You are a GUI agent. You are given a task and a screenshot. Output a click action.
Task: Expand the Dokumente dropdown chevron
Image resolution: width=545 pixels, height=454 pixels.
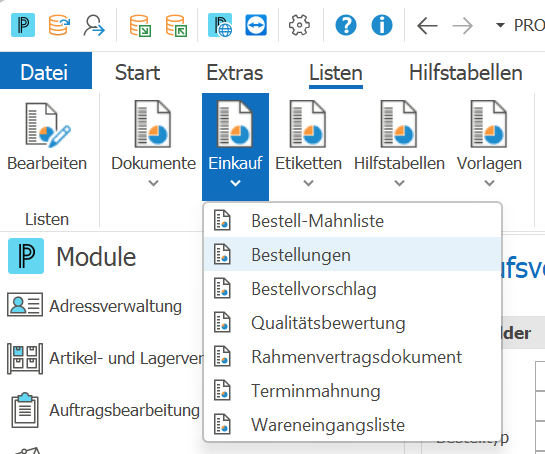tap(153, 183)
